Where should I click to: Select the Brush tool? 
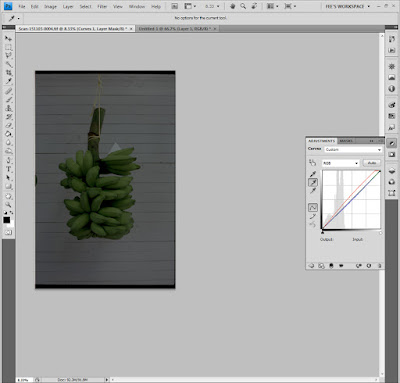point(8,100)
